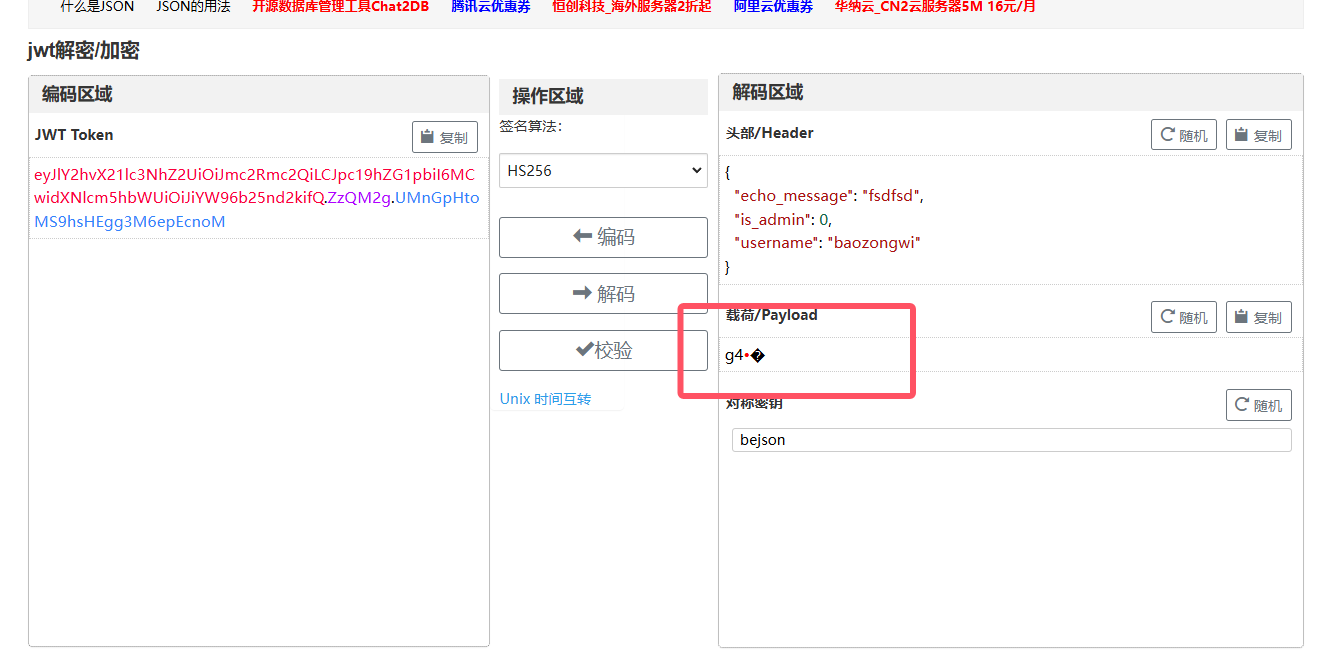Open 阿里云优惠券 link

pos(773,6)
